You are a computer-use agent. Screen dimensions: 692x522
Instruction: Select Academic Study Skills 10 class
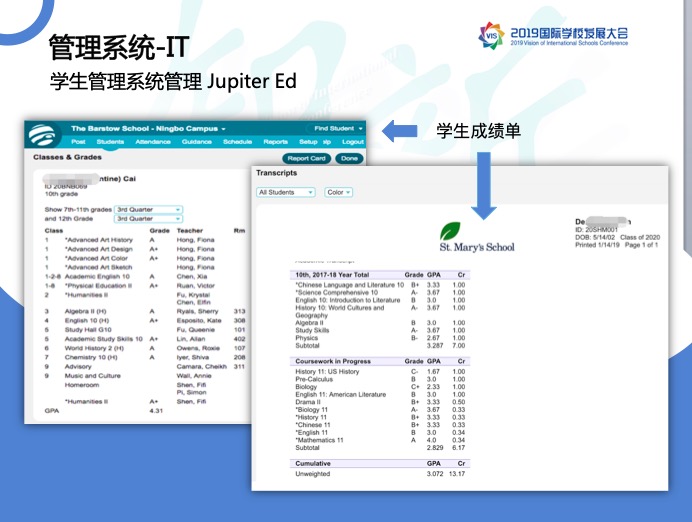click(x=104, y=339)
